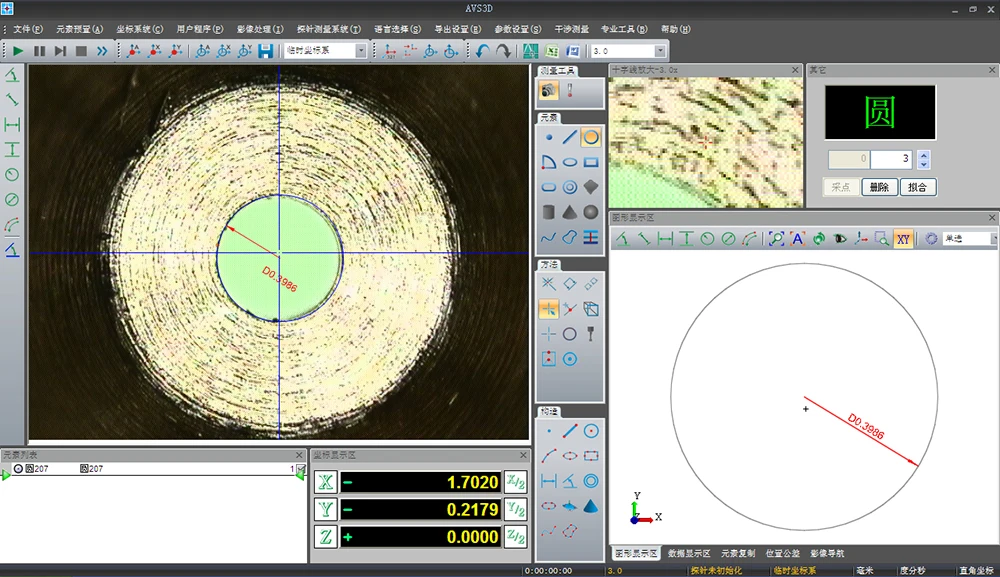Toggle the checkbox on the 圆207 list row
Image resolution: width=1000 pixels, height=577 pixels.
[300, 468]
